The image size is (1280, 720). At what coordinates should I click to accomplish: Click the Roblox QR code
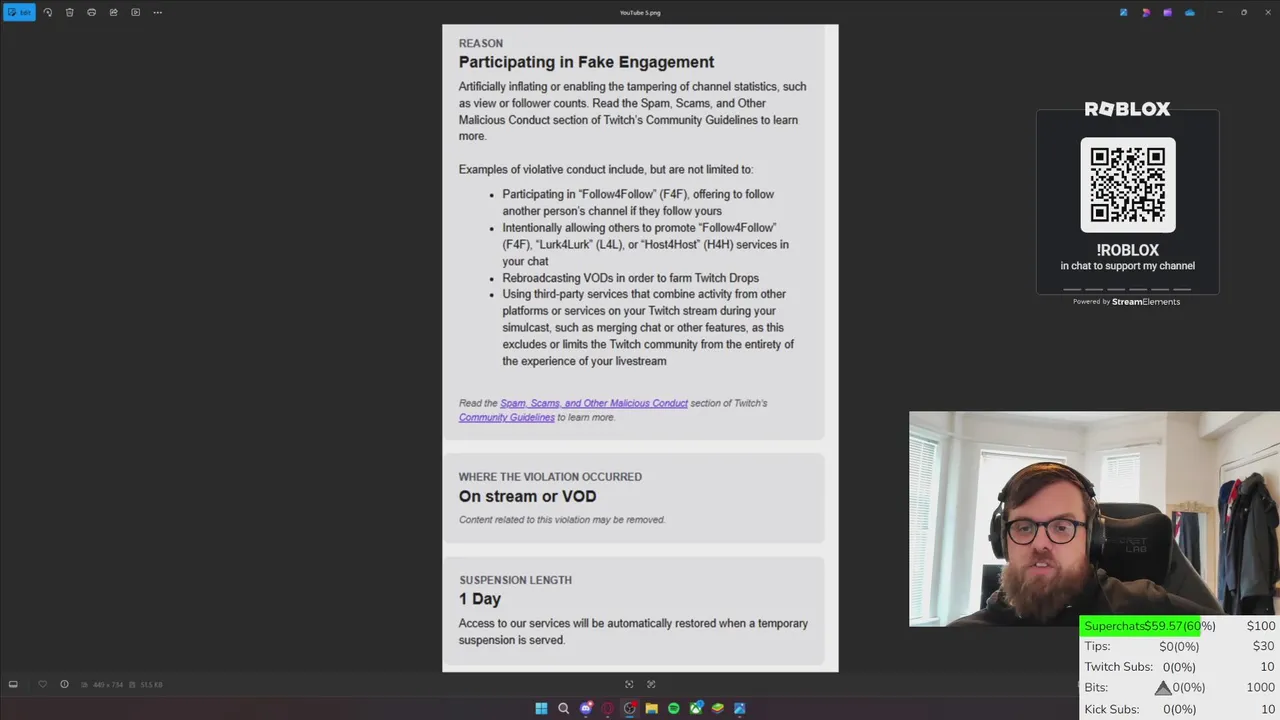point(1127,185)
